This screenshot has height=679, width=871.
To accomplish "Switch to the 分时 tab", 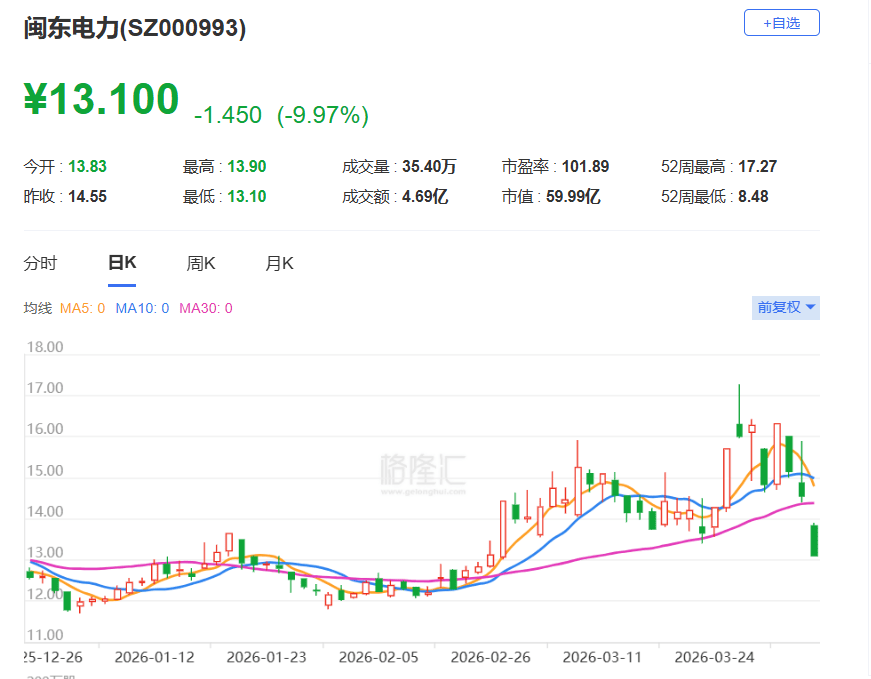I will [39, 263].
